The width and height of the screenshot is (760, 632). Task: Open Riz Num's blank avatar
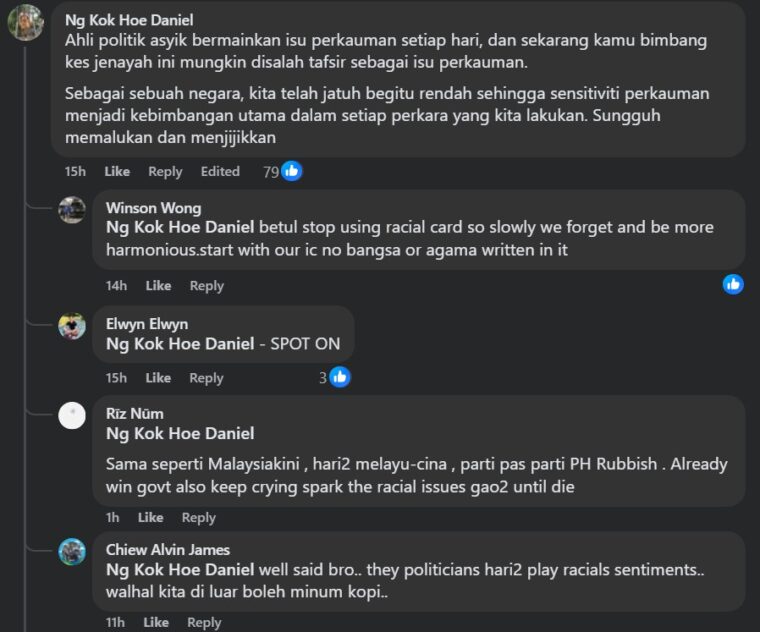(72, 416)
